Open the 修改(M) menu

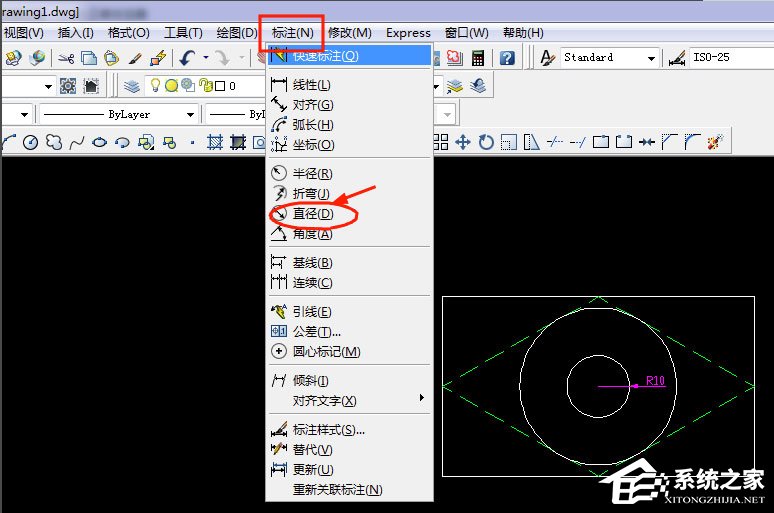point(349,33)
